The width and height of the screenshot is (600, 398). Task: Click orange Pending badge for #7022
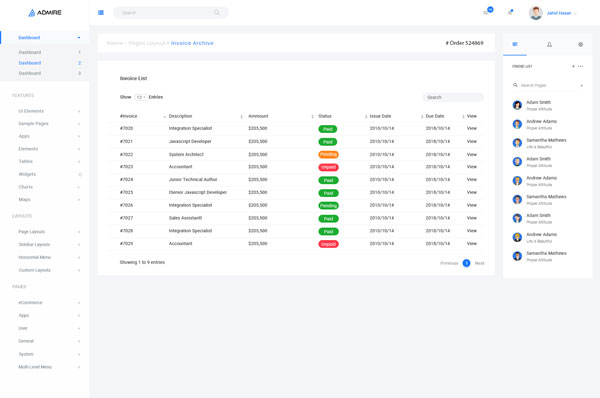[328, 155]
